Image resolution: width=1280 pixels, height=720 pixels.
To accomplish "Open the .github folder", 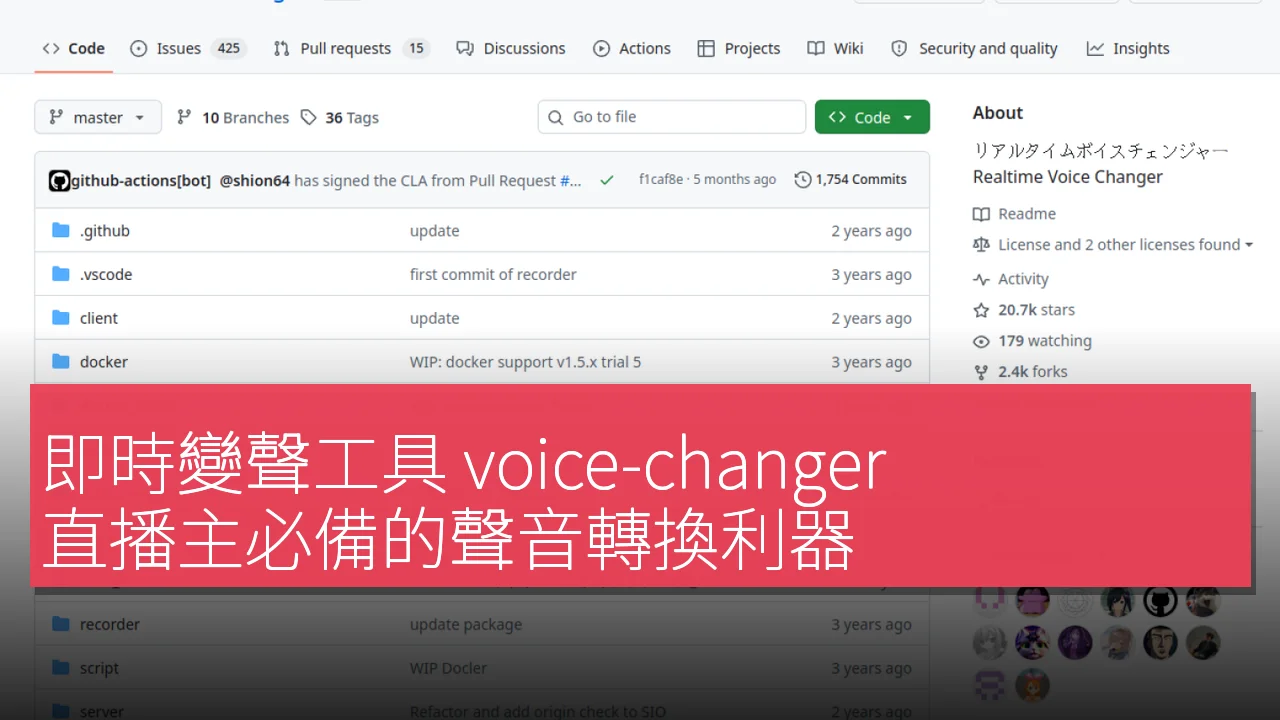I will point(105,231).
